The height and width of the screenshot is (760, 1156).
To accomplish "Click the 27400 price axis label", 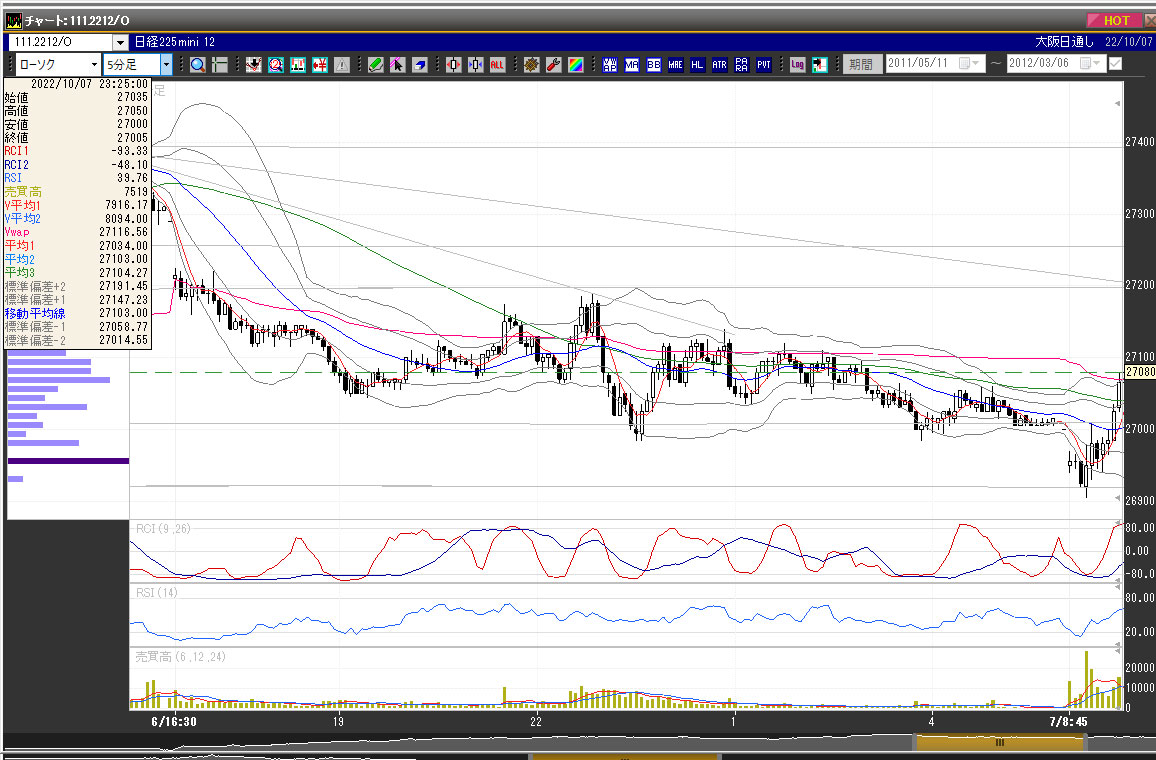I will (1140, 142).
